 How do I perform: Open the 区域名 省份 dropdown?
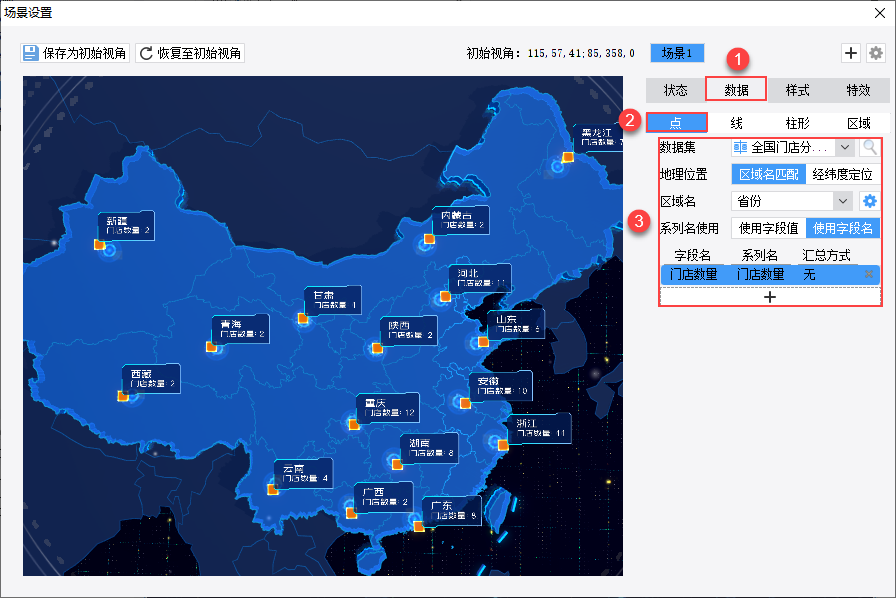[x=843, y=201]
